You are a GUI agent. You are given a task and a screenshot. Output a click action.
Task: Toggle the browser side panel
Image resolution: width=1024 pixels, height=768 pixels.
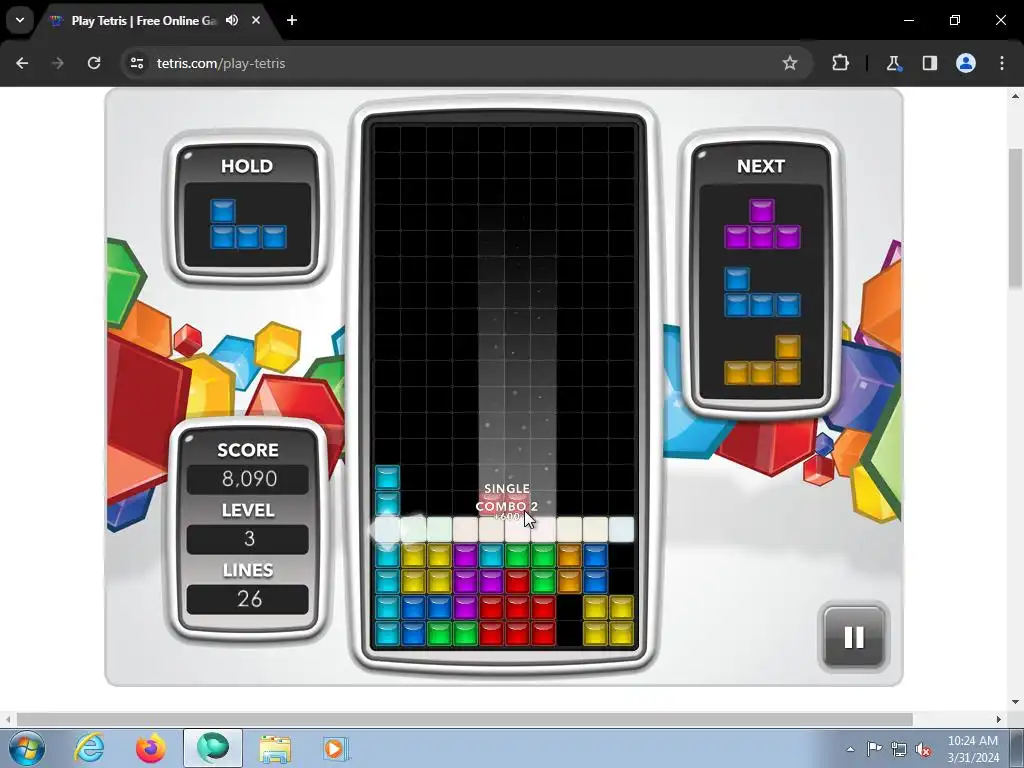click(929, 63)
